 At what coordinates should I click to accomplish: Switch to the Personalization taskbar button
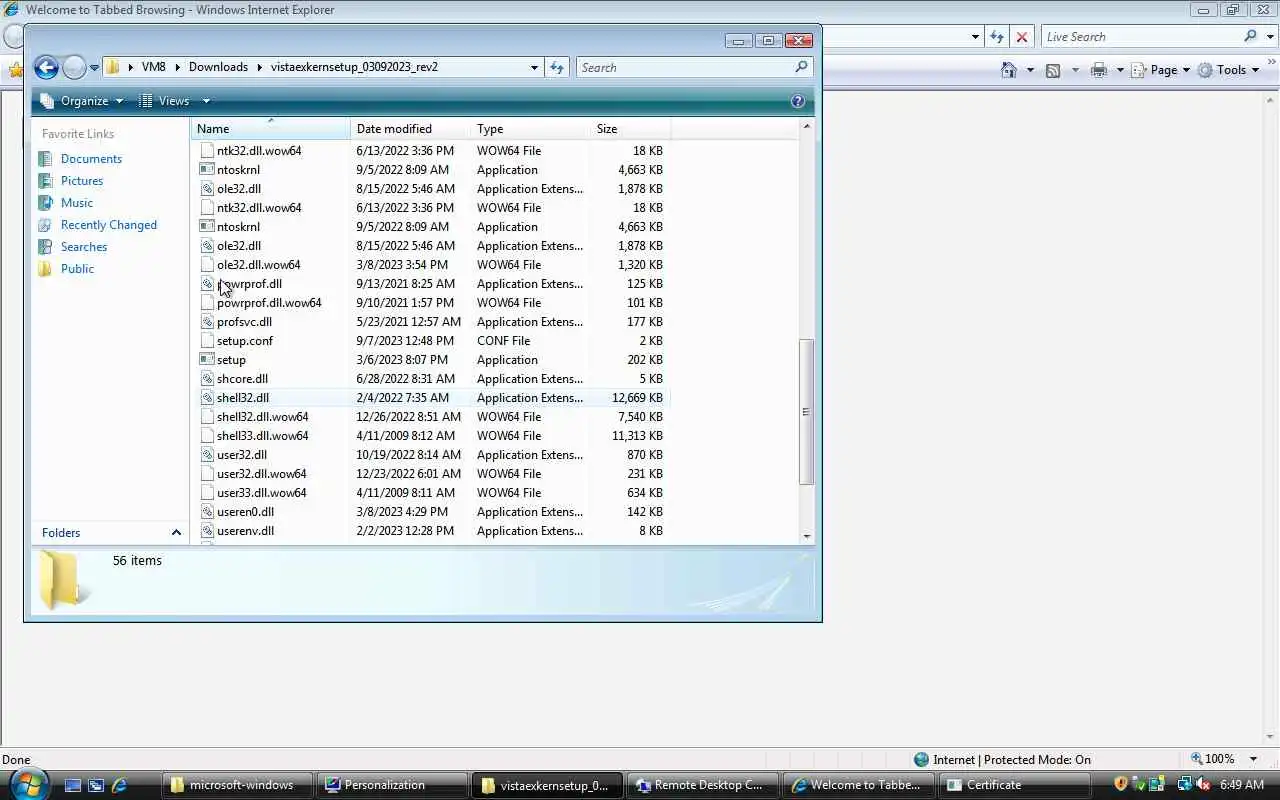click(395, 785)
